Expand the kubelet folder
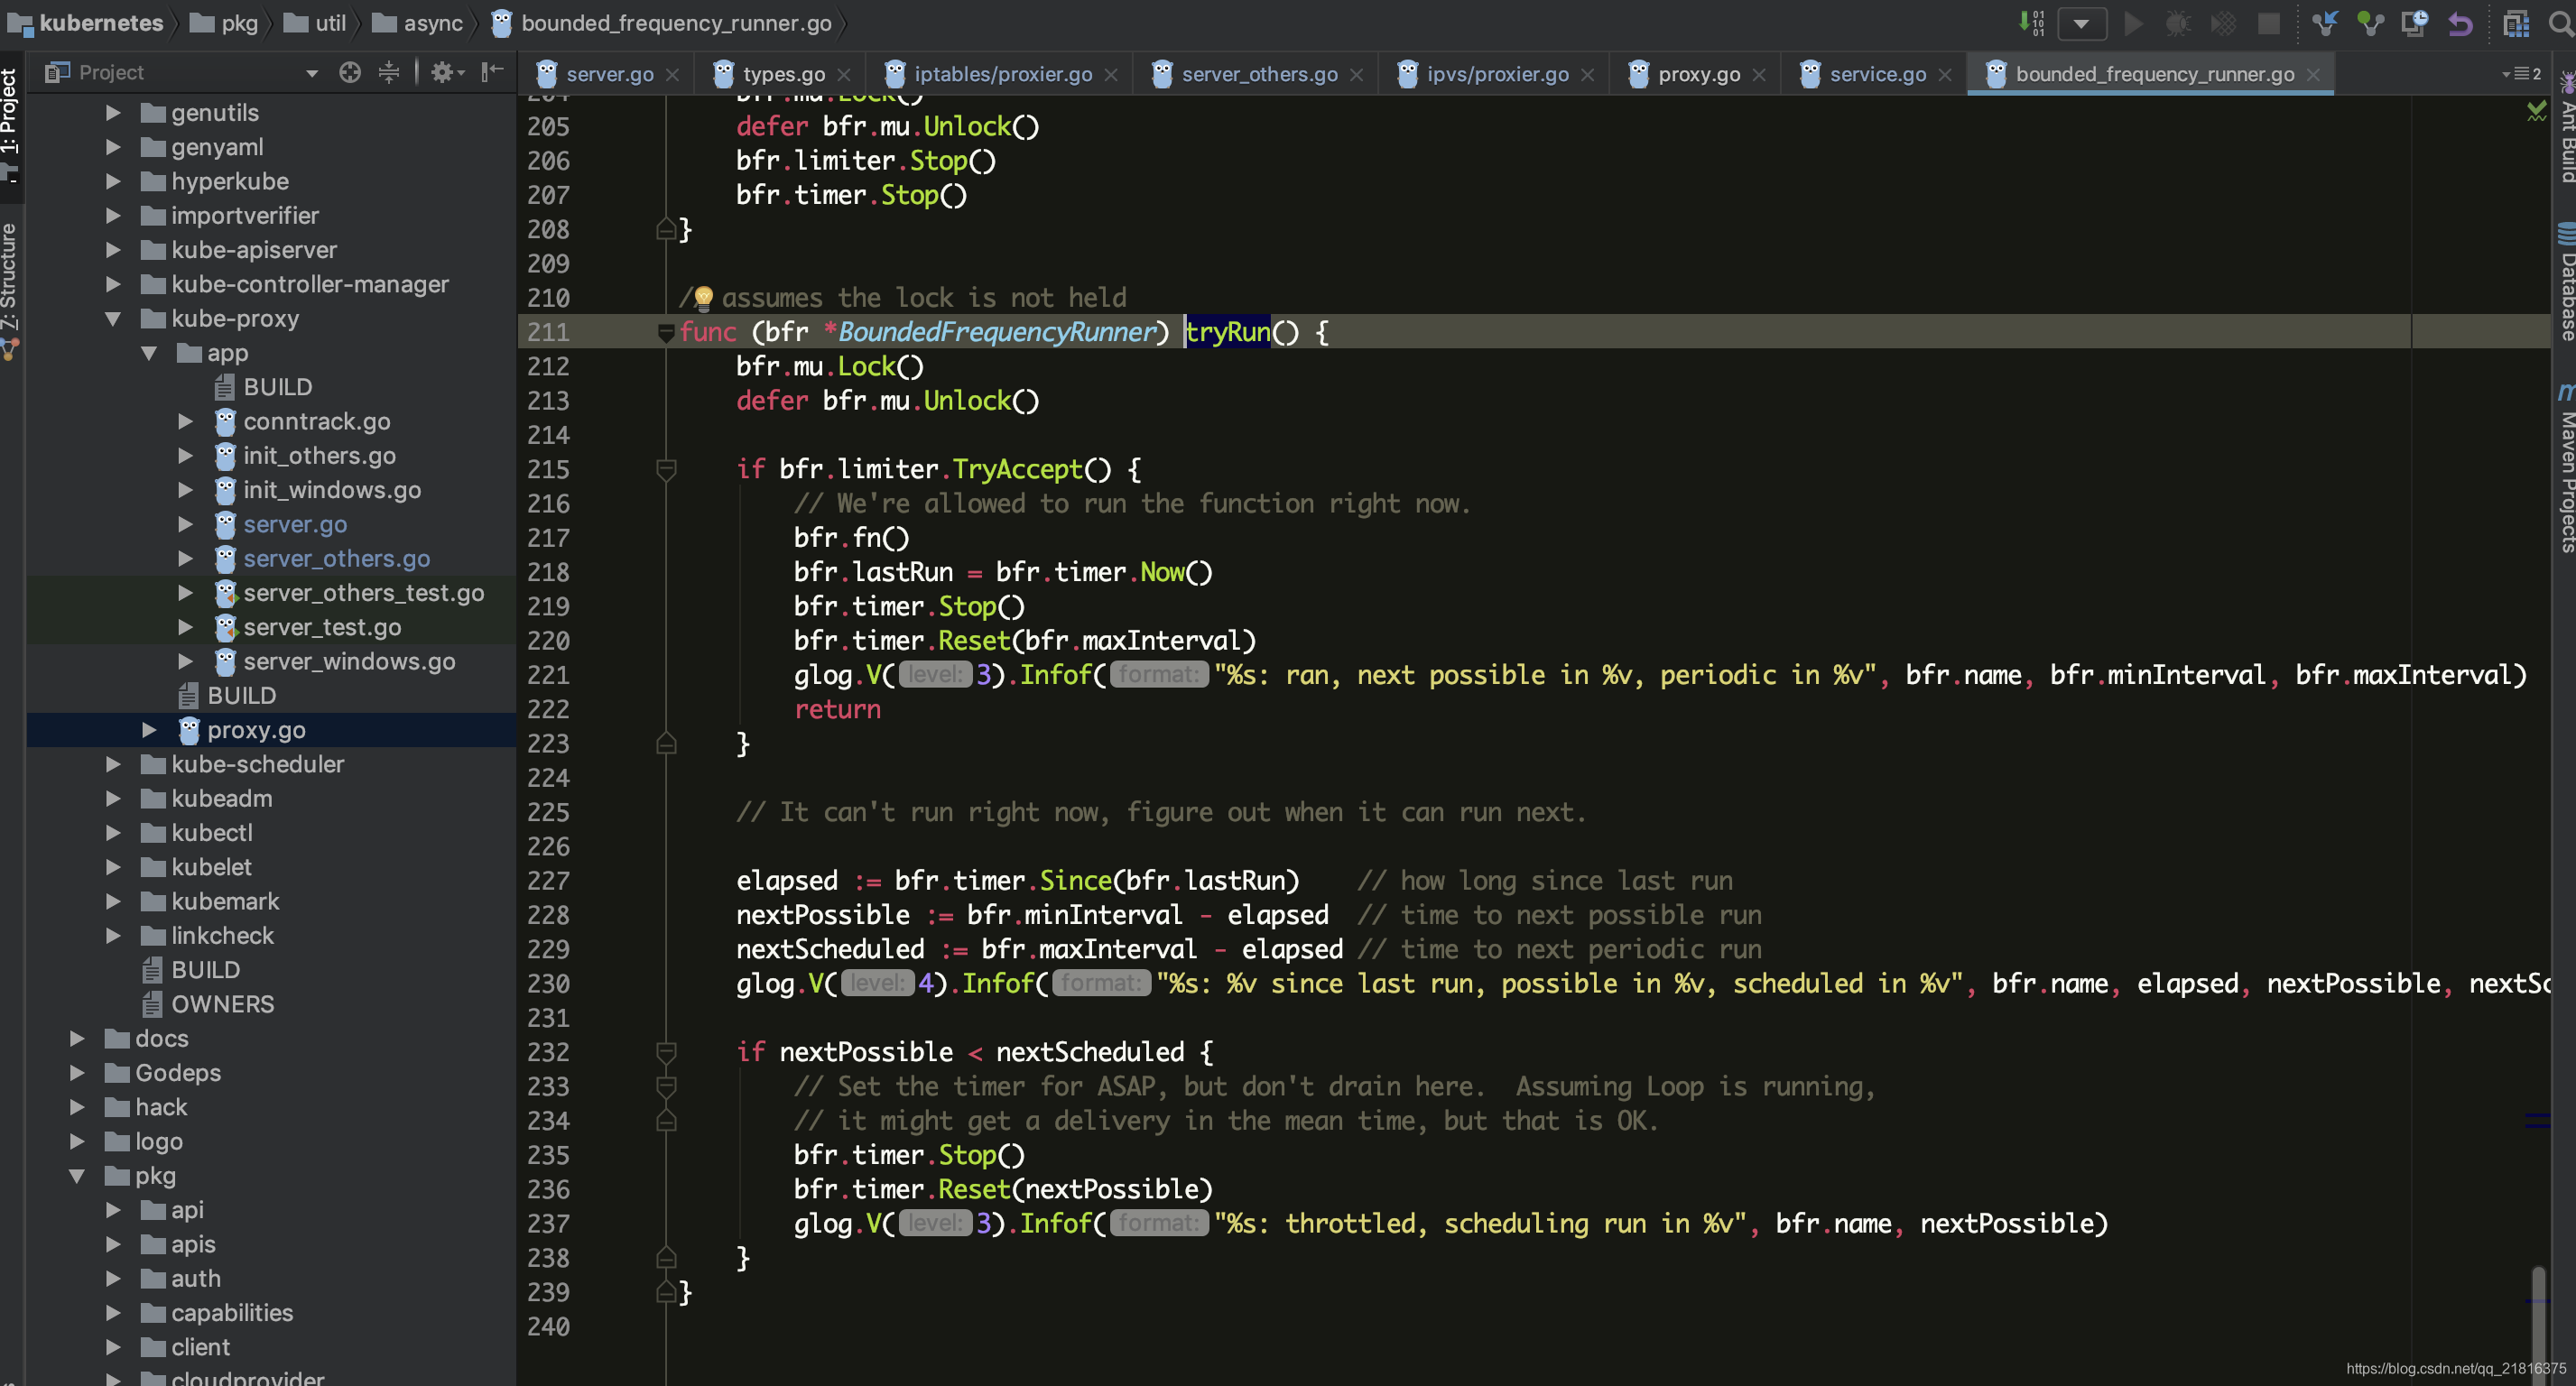 [x=113, y=868]
